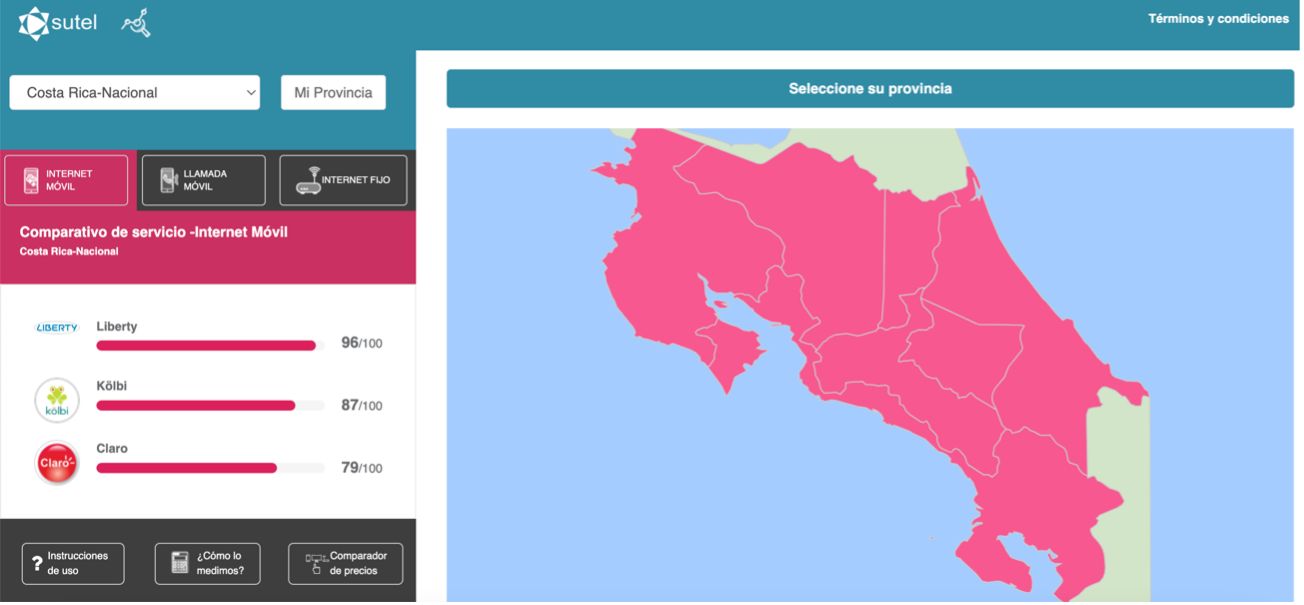Click the price comparator icon
1304x605 pixels.
click(x=316, y=563)
